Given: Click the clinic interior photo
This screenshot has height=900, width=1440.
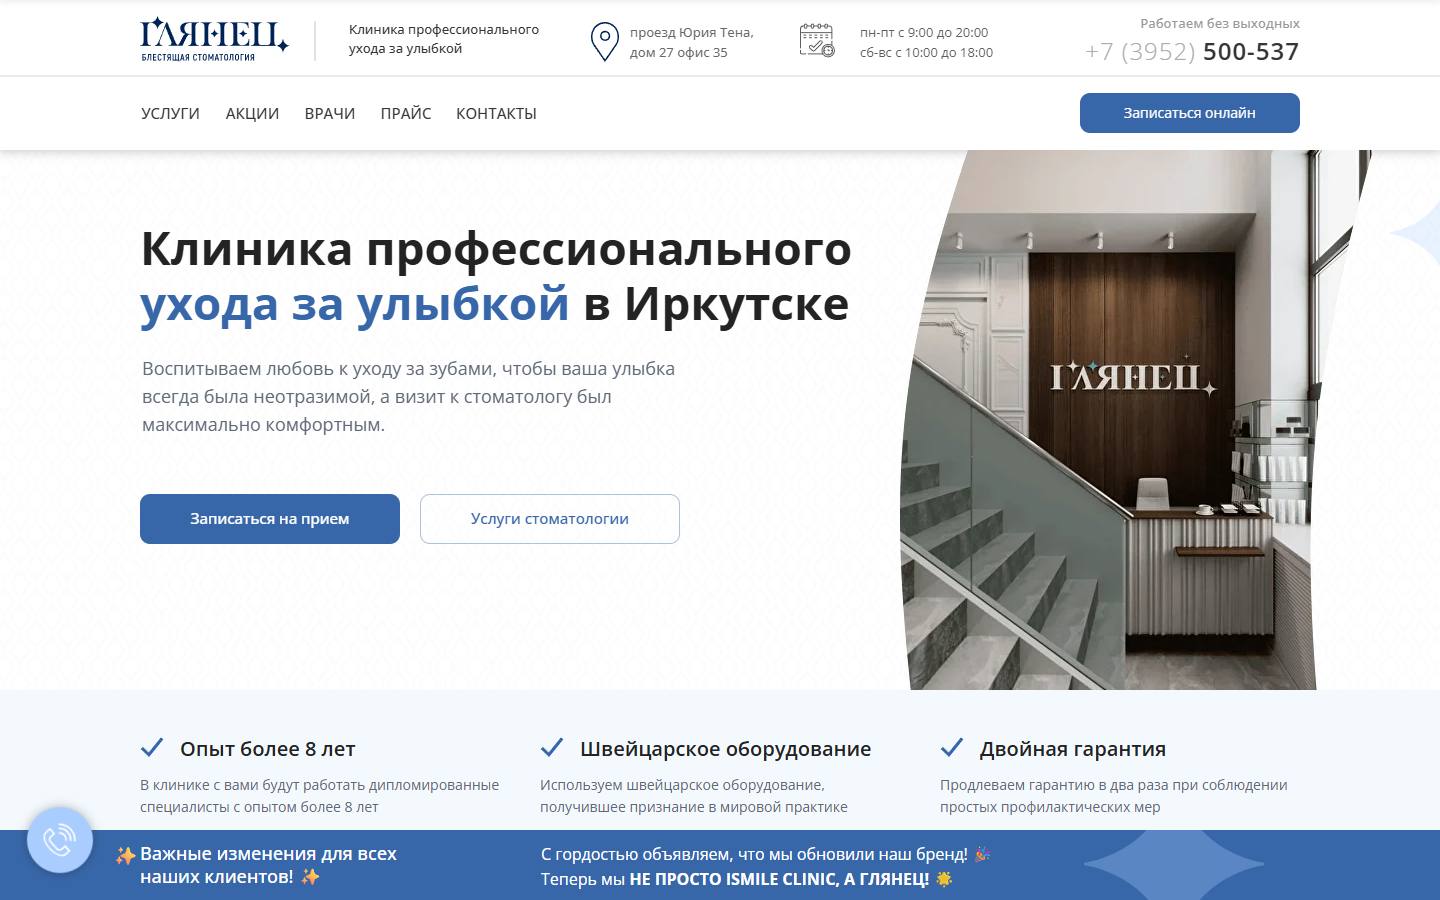Looking at the screenshot, I should 1135,420.
